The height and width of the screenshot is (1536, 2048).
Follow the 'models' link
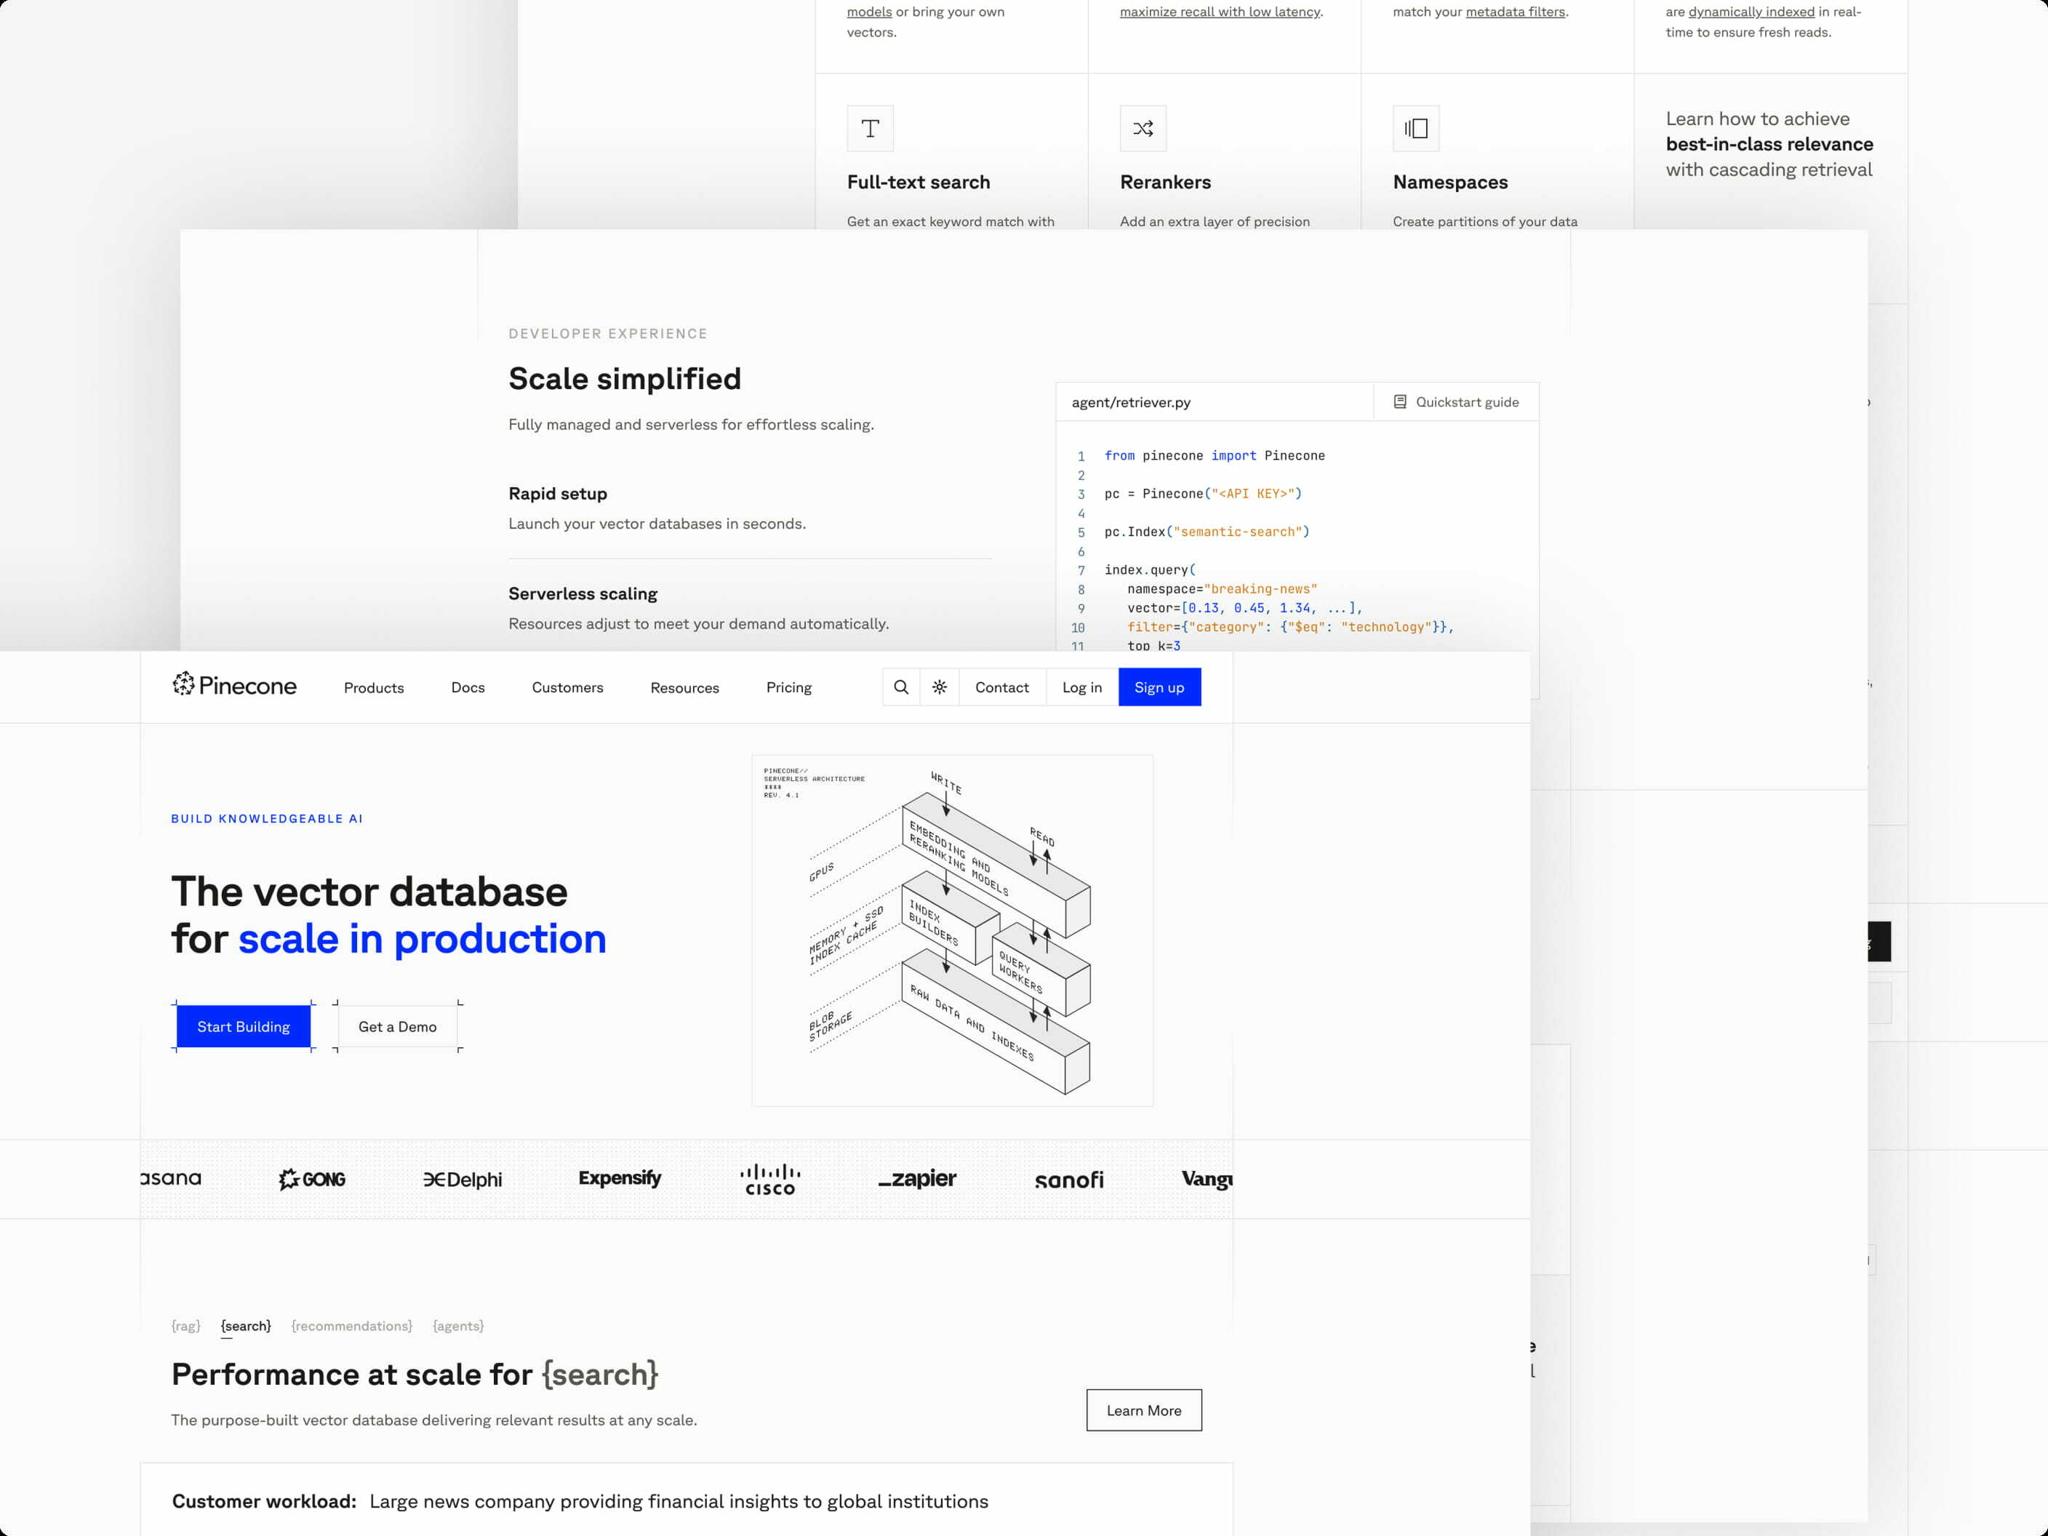point(869,12)
